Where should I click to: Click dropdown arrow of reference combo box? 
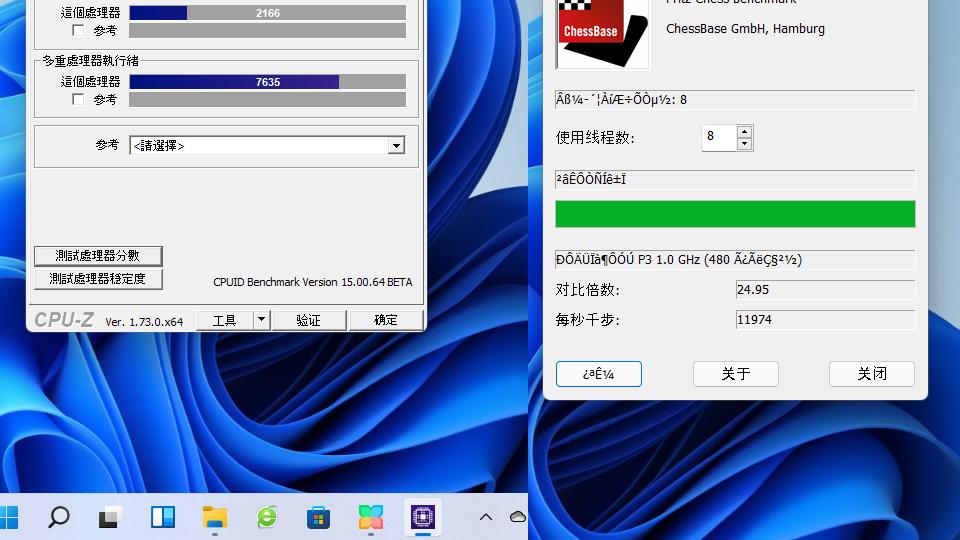396,146
